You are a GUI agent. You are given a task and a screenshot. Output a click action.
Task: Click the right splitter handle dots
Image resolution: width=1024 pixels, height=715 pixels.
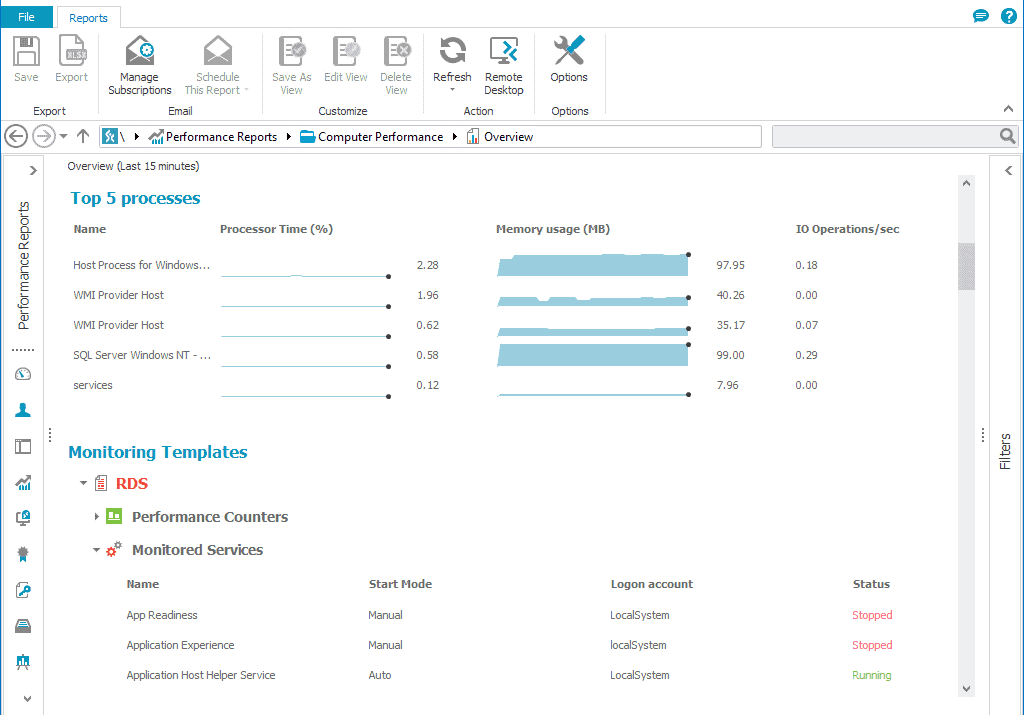coord(983,434)
